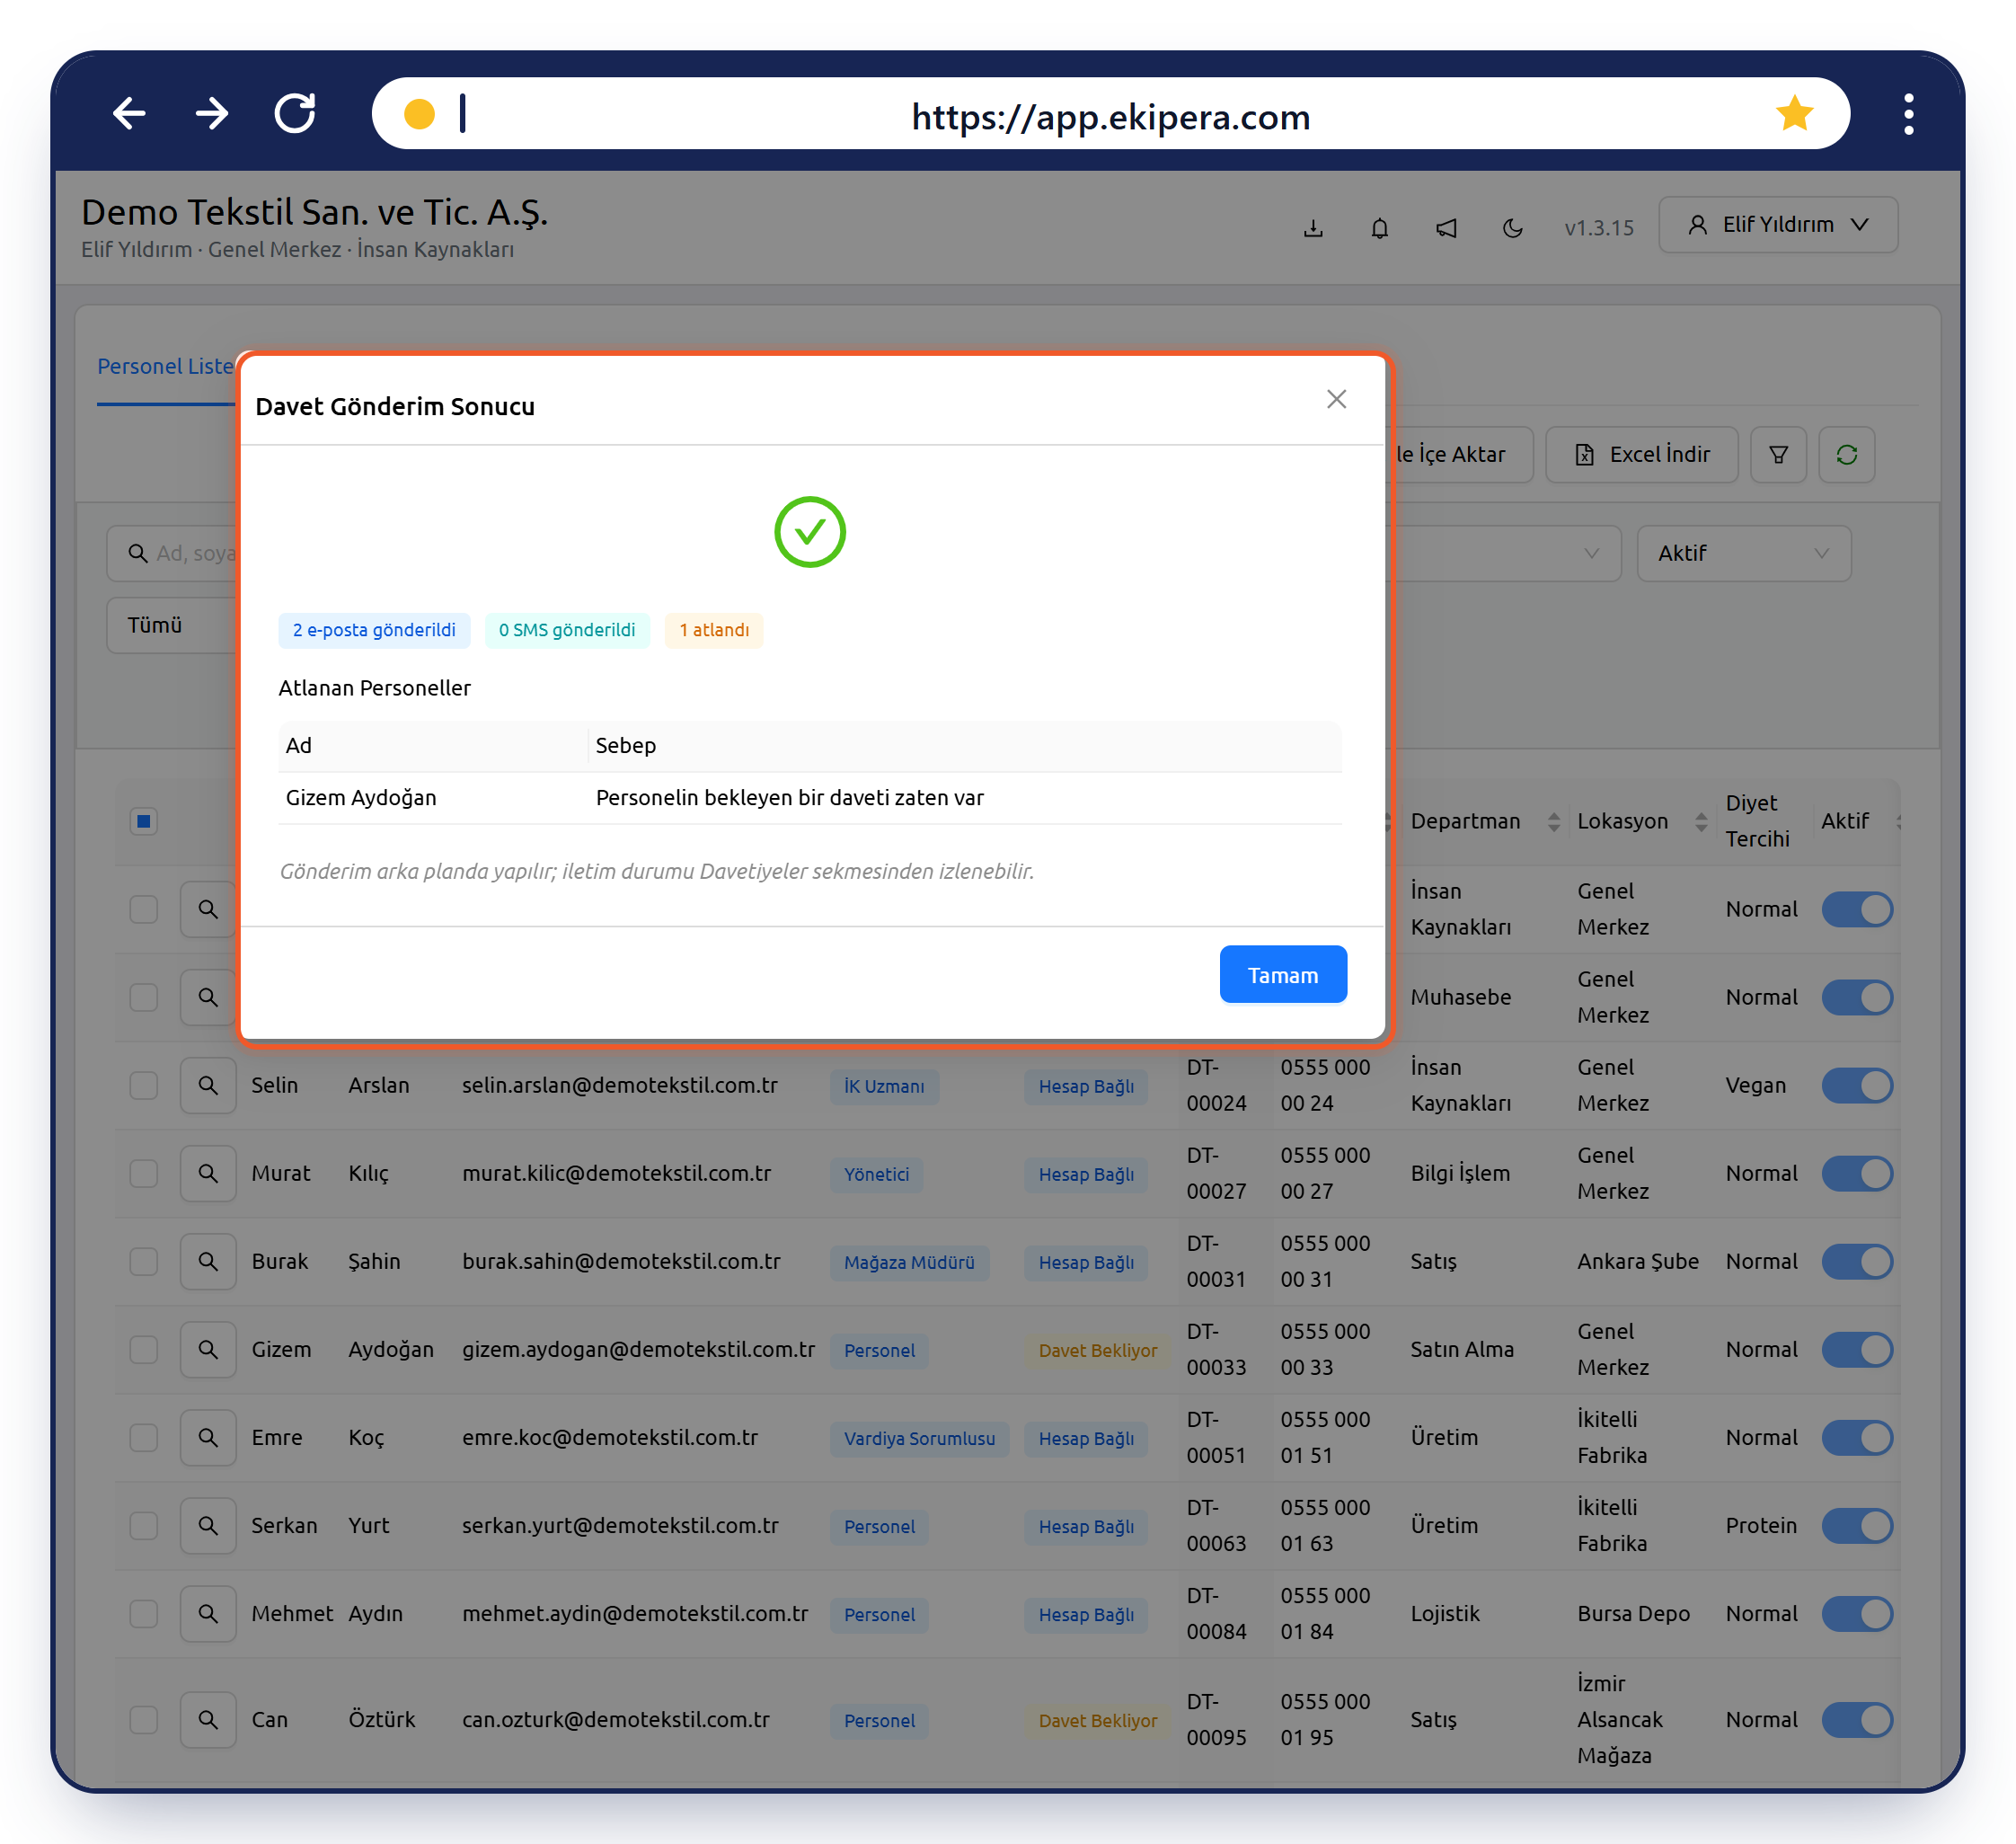Click the bookmark star in the address bar
Screen dimensions: 2016x1844
(1794, 114)
